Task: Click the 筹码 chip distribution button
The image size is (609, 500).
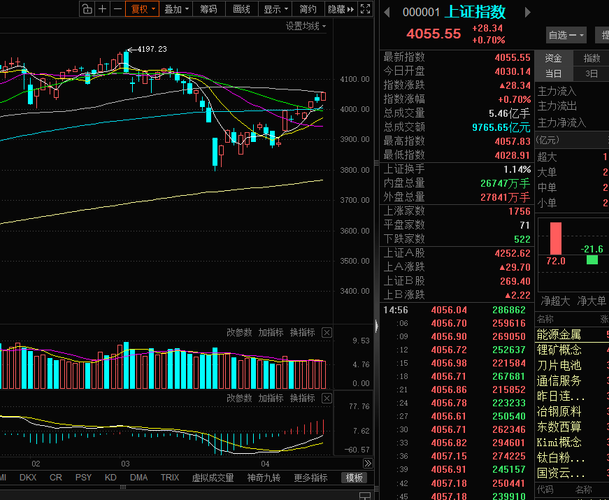Action: [209, 9]
